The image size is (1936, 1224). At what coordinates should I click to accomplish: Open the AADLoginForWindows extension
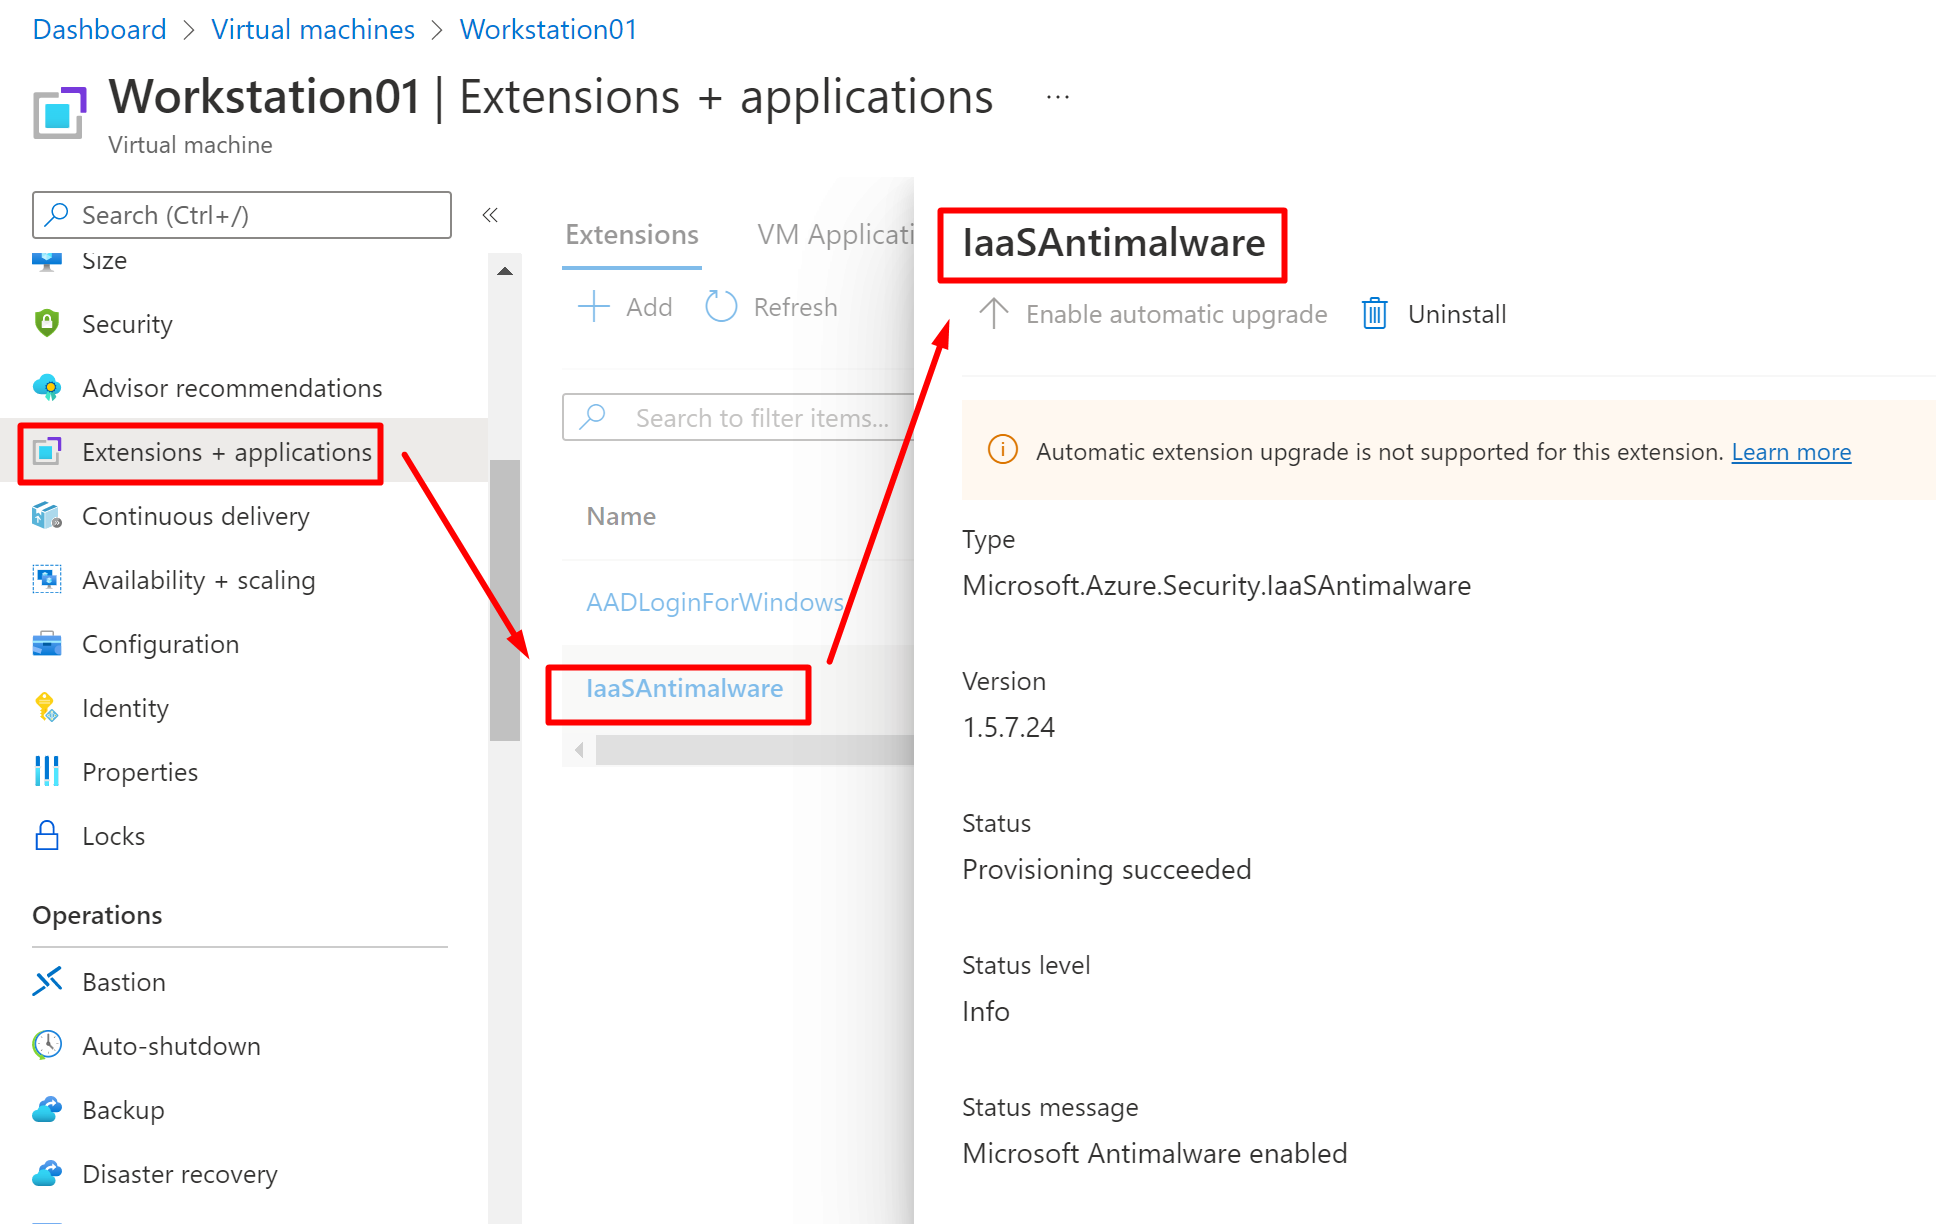(714, 602)
